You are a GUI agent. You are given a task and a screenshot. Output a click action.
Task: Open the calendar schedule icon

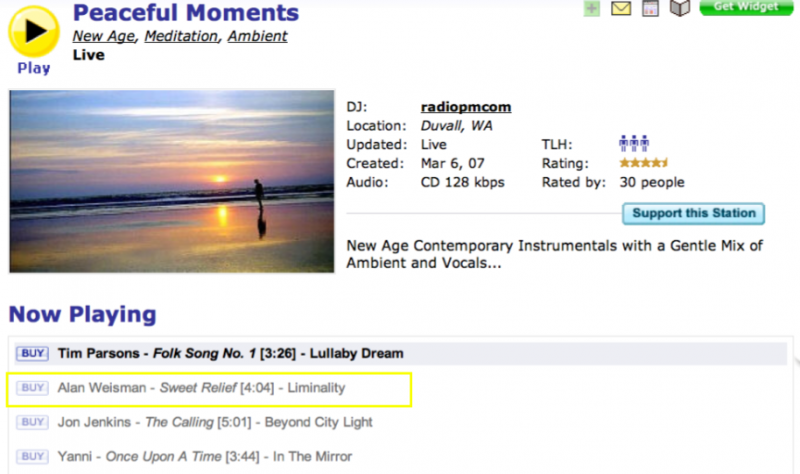pos(650,9)
